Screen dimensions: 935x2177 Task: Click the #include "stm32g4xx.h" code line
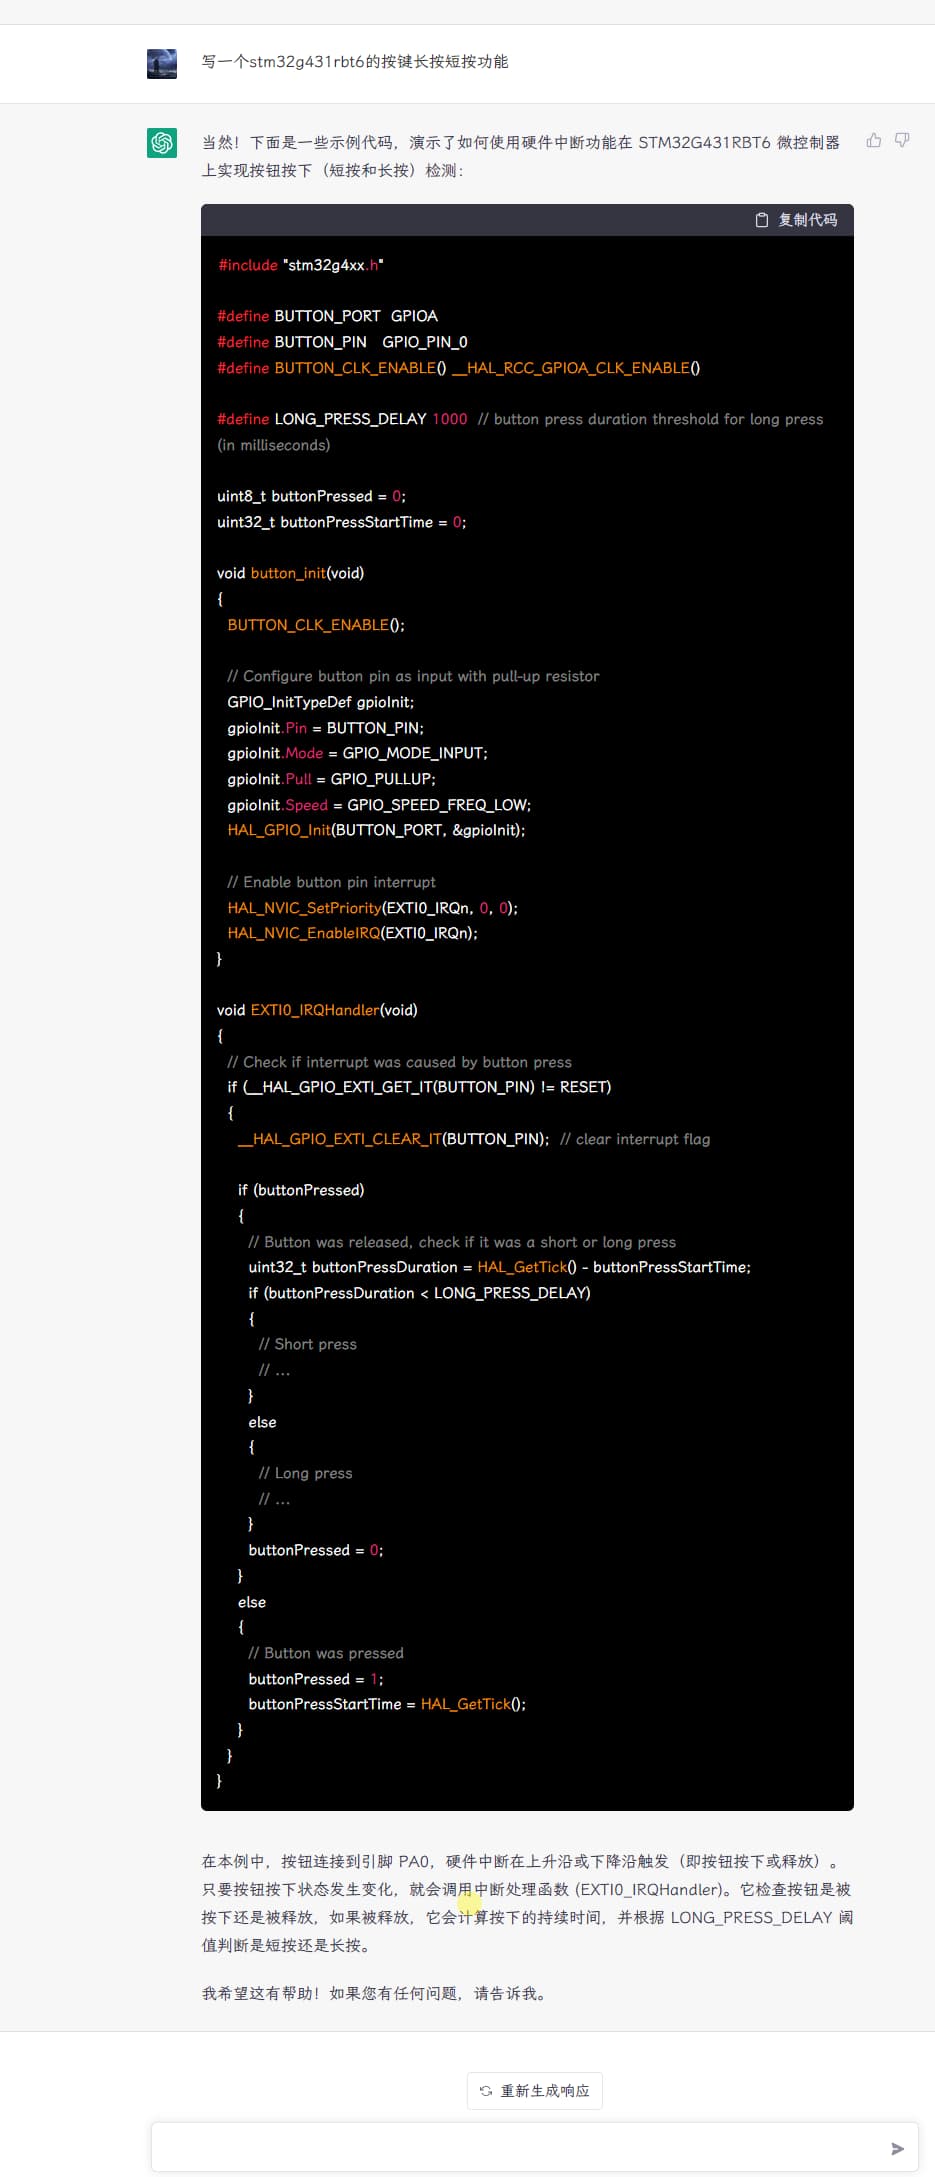301,265
